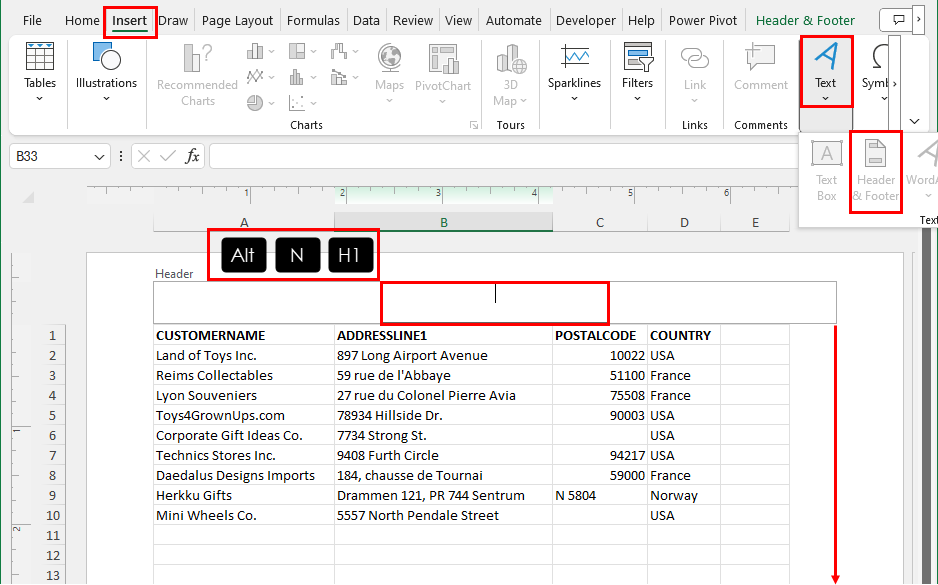The width and height of the screenshot is (938, 585).
Task: Expand the pie chart dropdown arrow
Action: coord(272,103)
